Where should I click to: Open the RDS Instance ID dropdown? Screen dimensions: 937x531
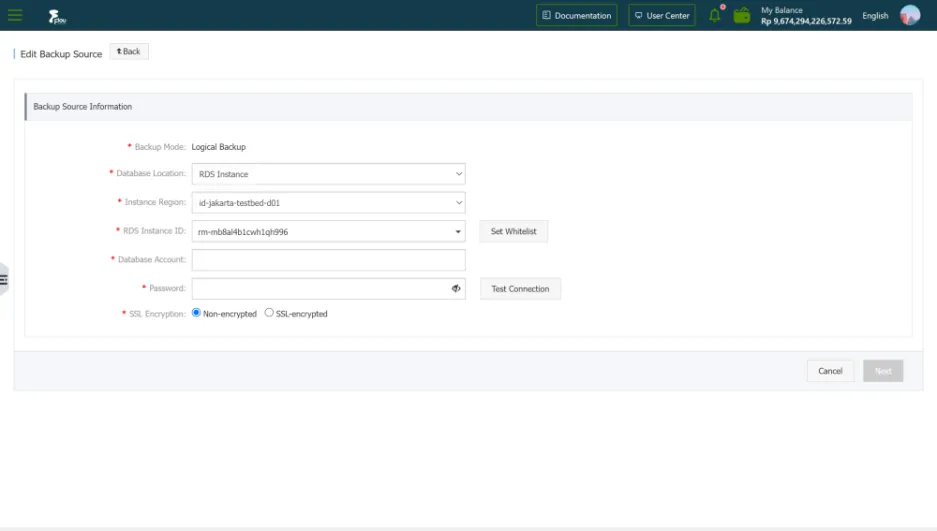point(328,231)
